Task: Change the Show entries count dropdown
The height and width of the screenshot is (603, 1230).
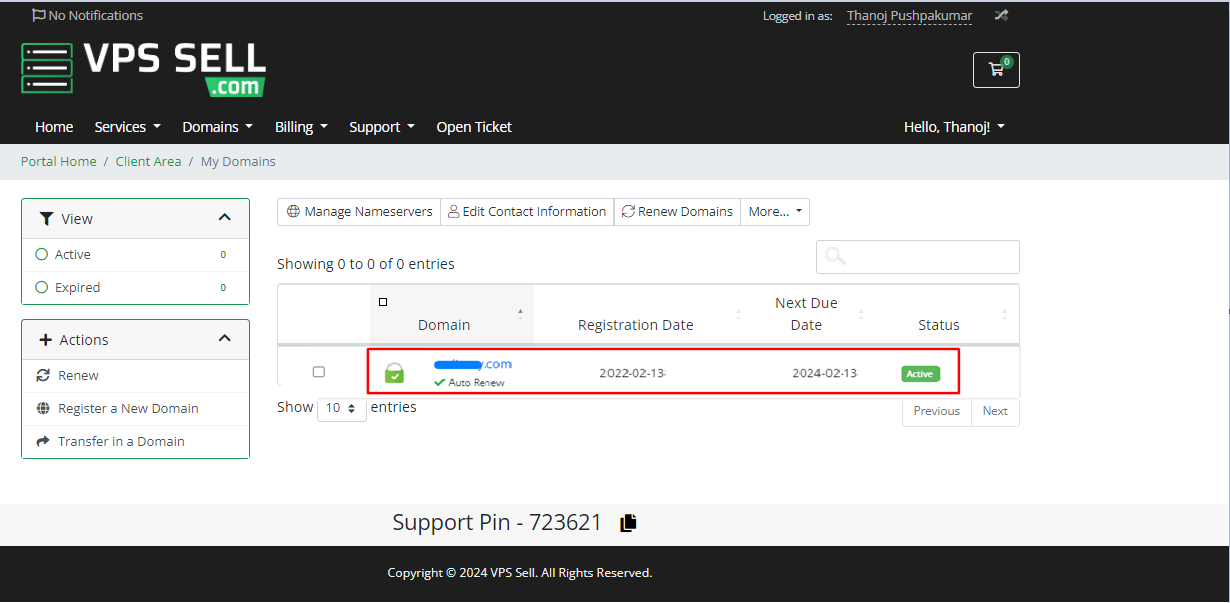Action: click(x=342, y=409)
